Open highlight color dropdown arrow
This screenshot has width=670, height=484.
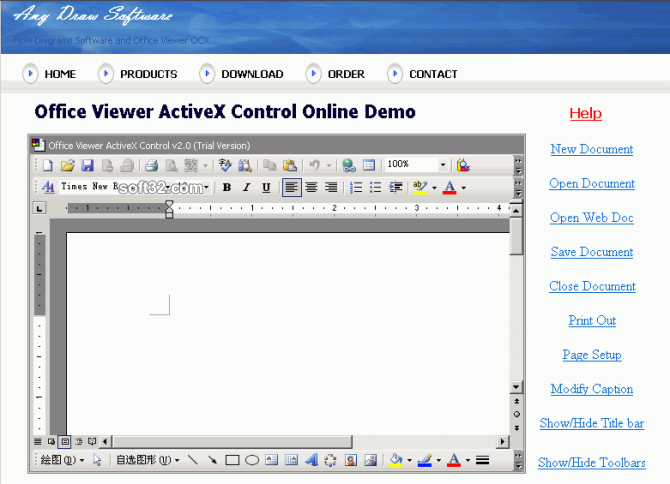click(435, 188)
